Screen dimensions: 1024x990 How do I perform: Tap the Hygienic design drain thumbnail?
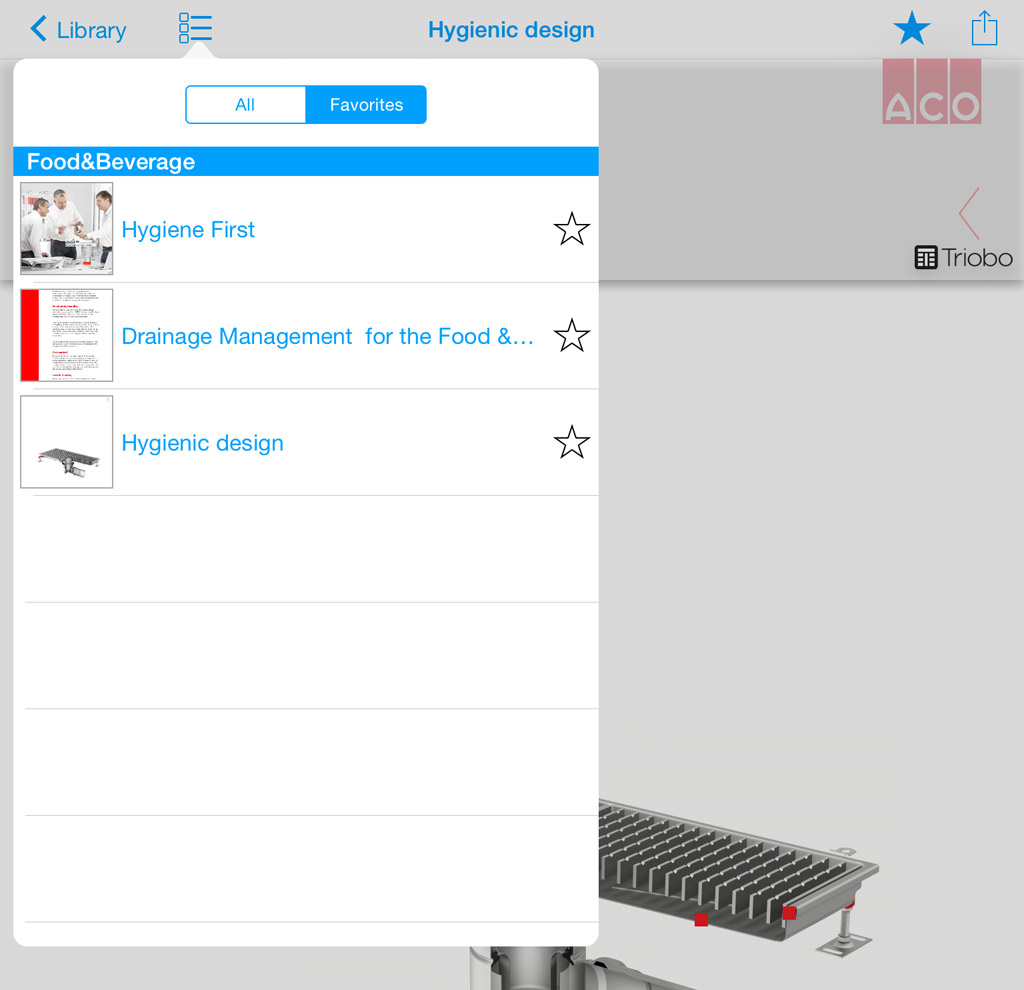[67, 442]
